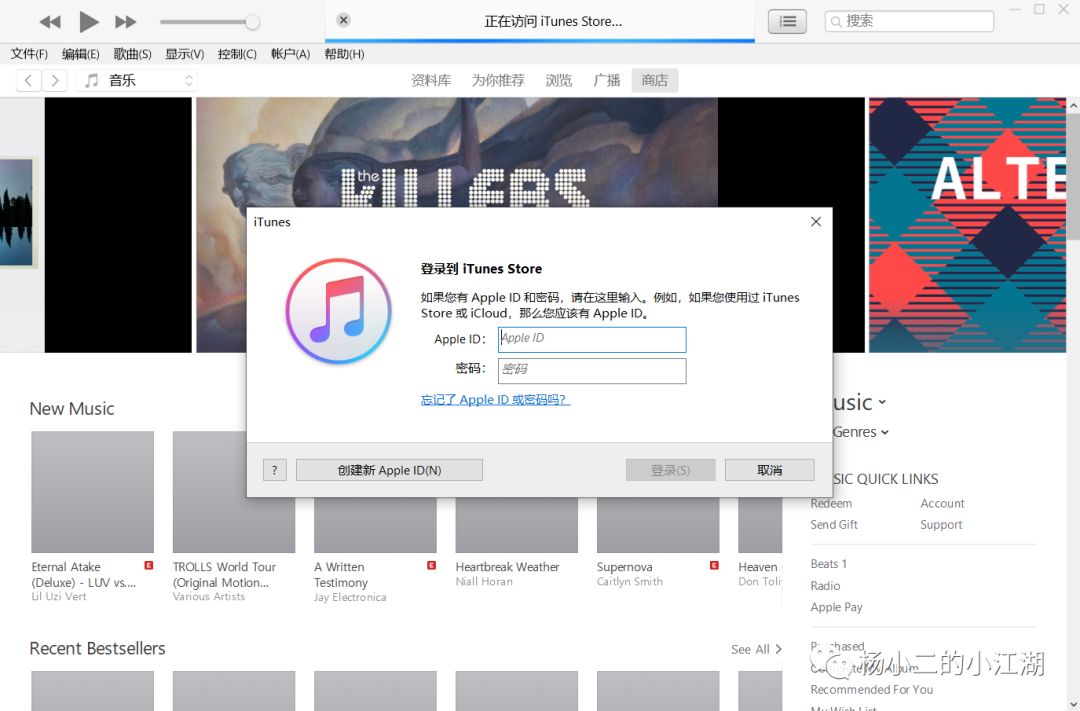Image resolution: width=1080 pixels, height=711 pixels.
Task: Click the 取消 cancel button
Action: click(x=769, y=470)
